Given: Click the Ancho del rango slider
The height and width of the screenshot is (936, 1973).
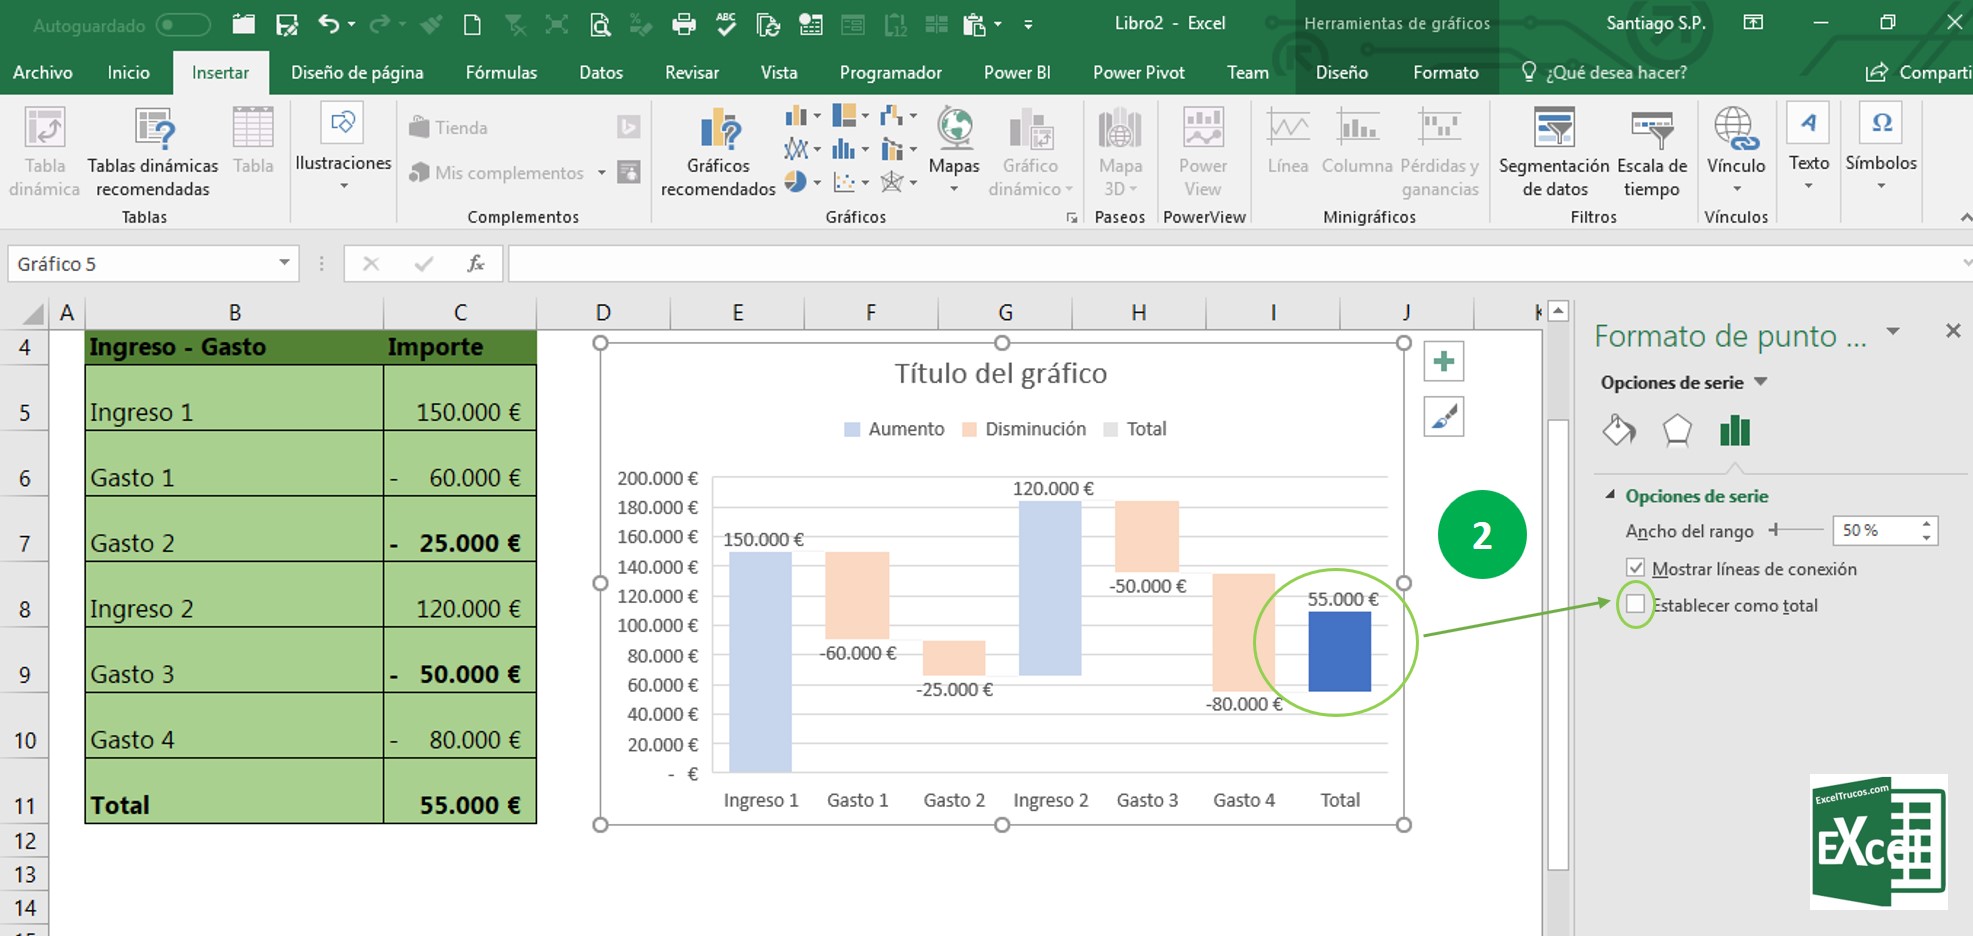Looking at the screenshot, I should pyautogui.click(x=1796, y=530).
